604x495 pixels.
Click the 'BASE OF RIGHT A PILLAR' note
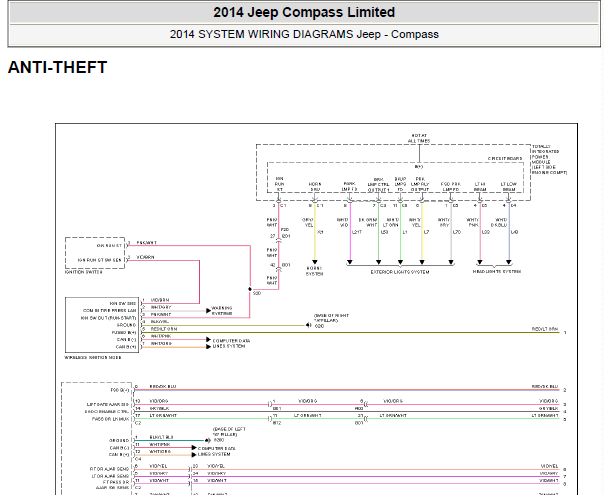331,318
